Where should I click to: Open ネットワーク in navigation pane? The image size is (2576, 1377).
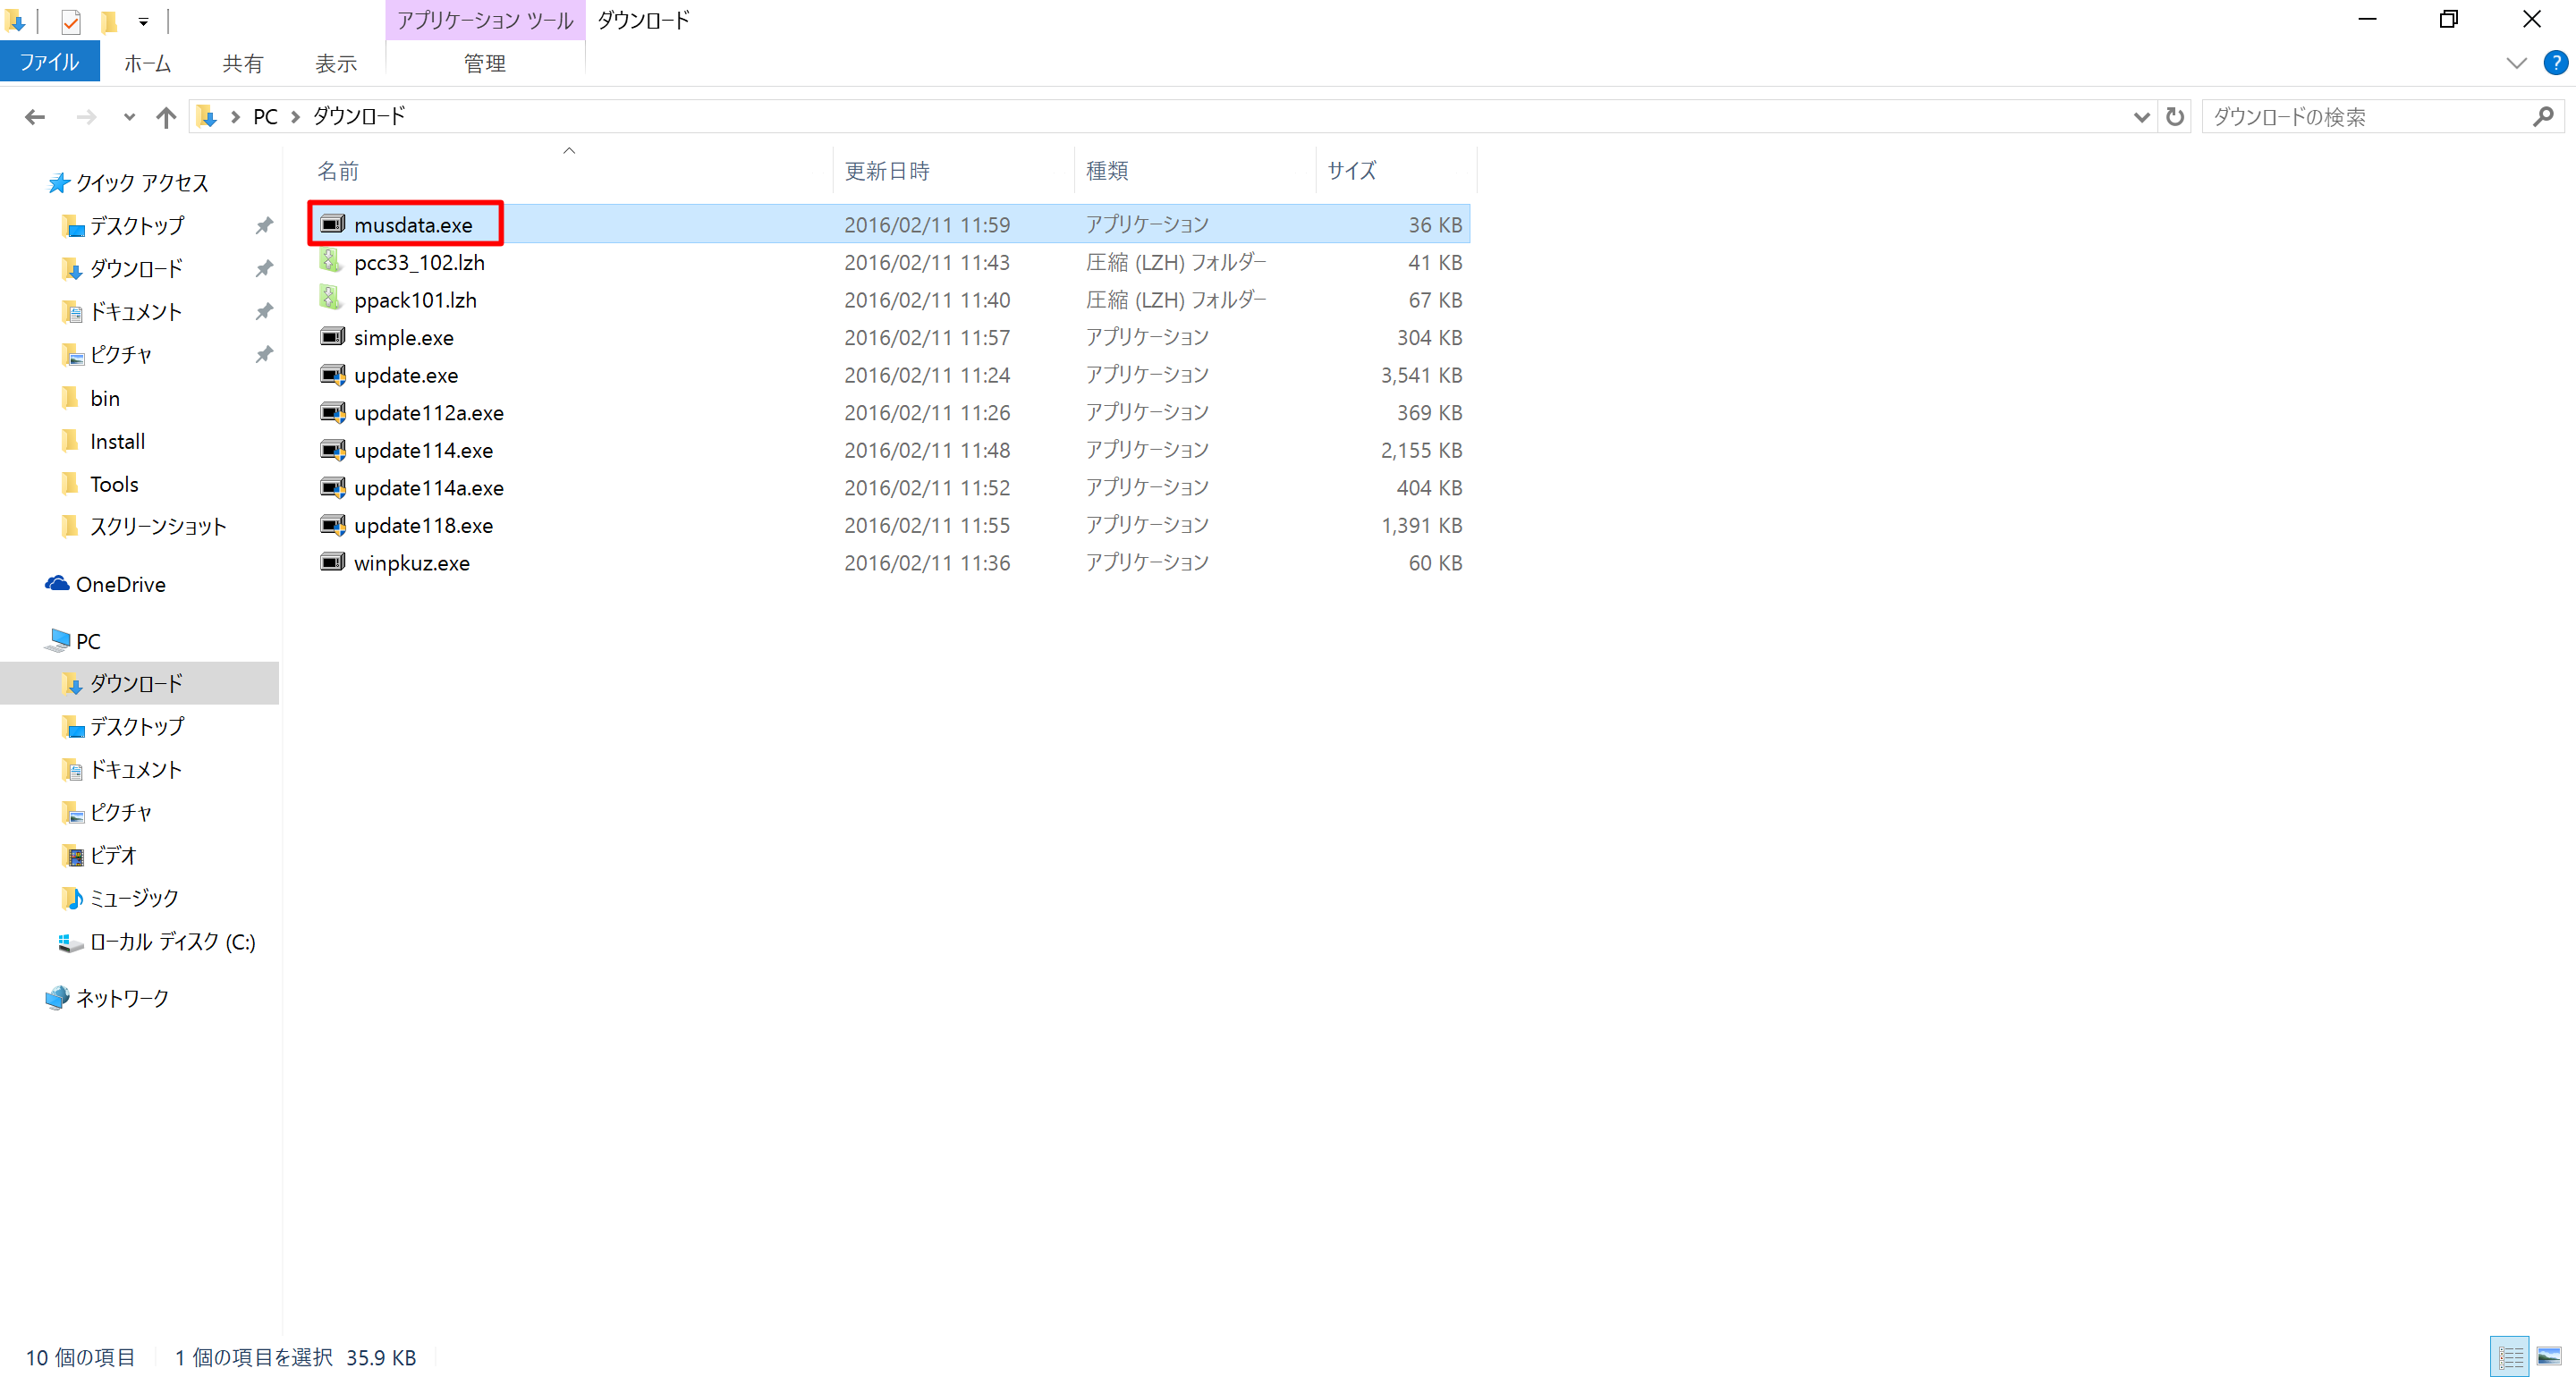point(122,998)
